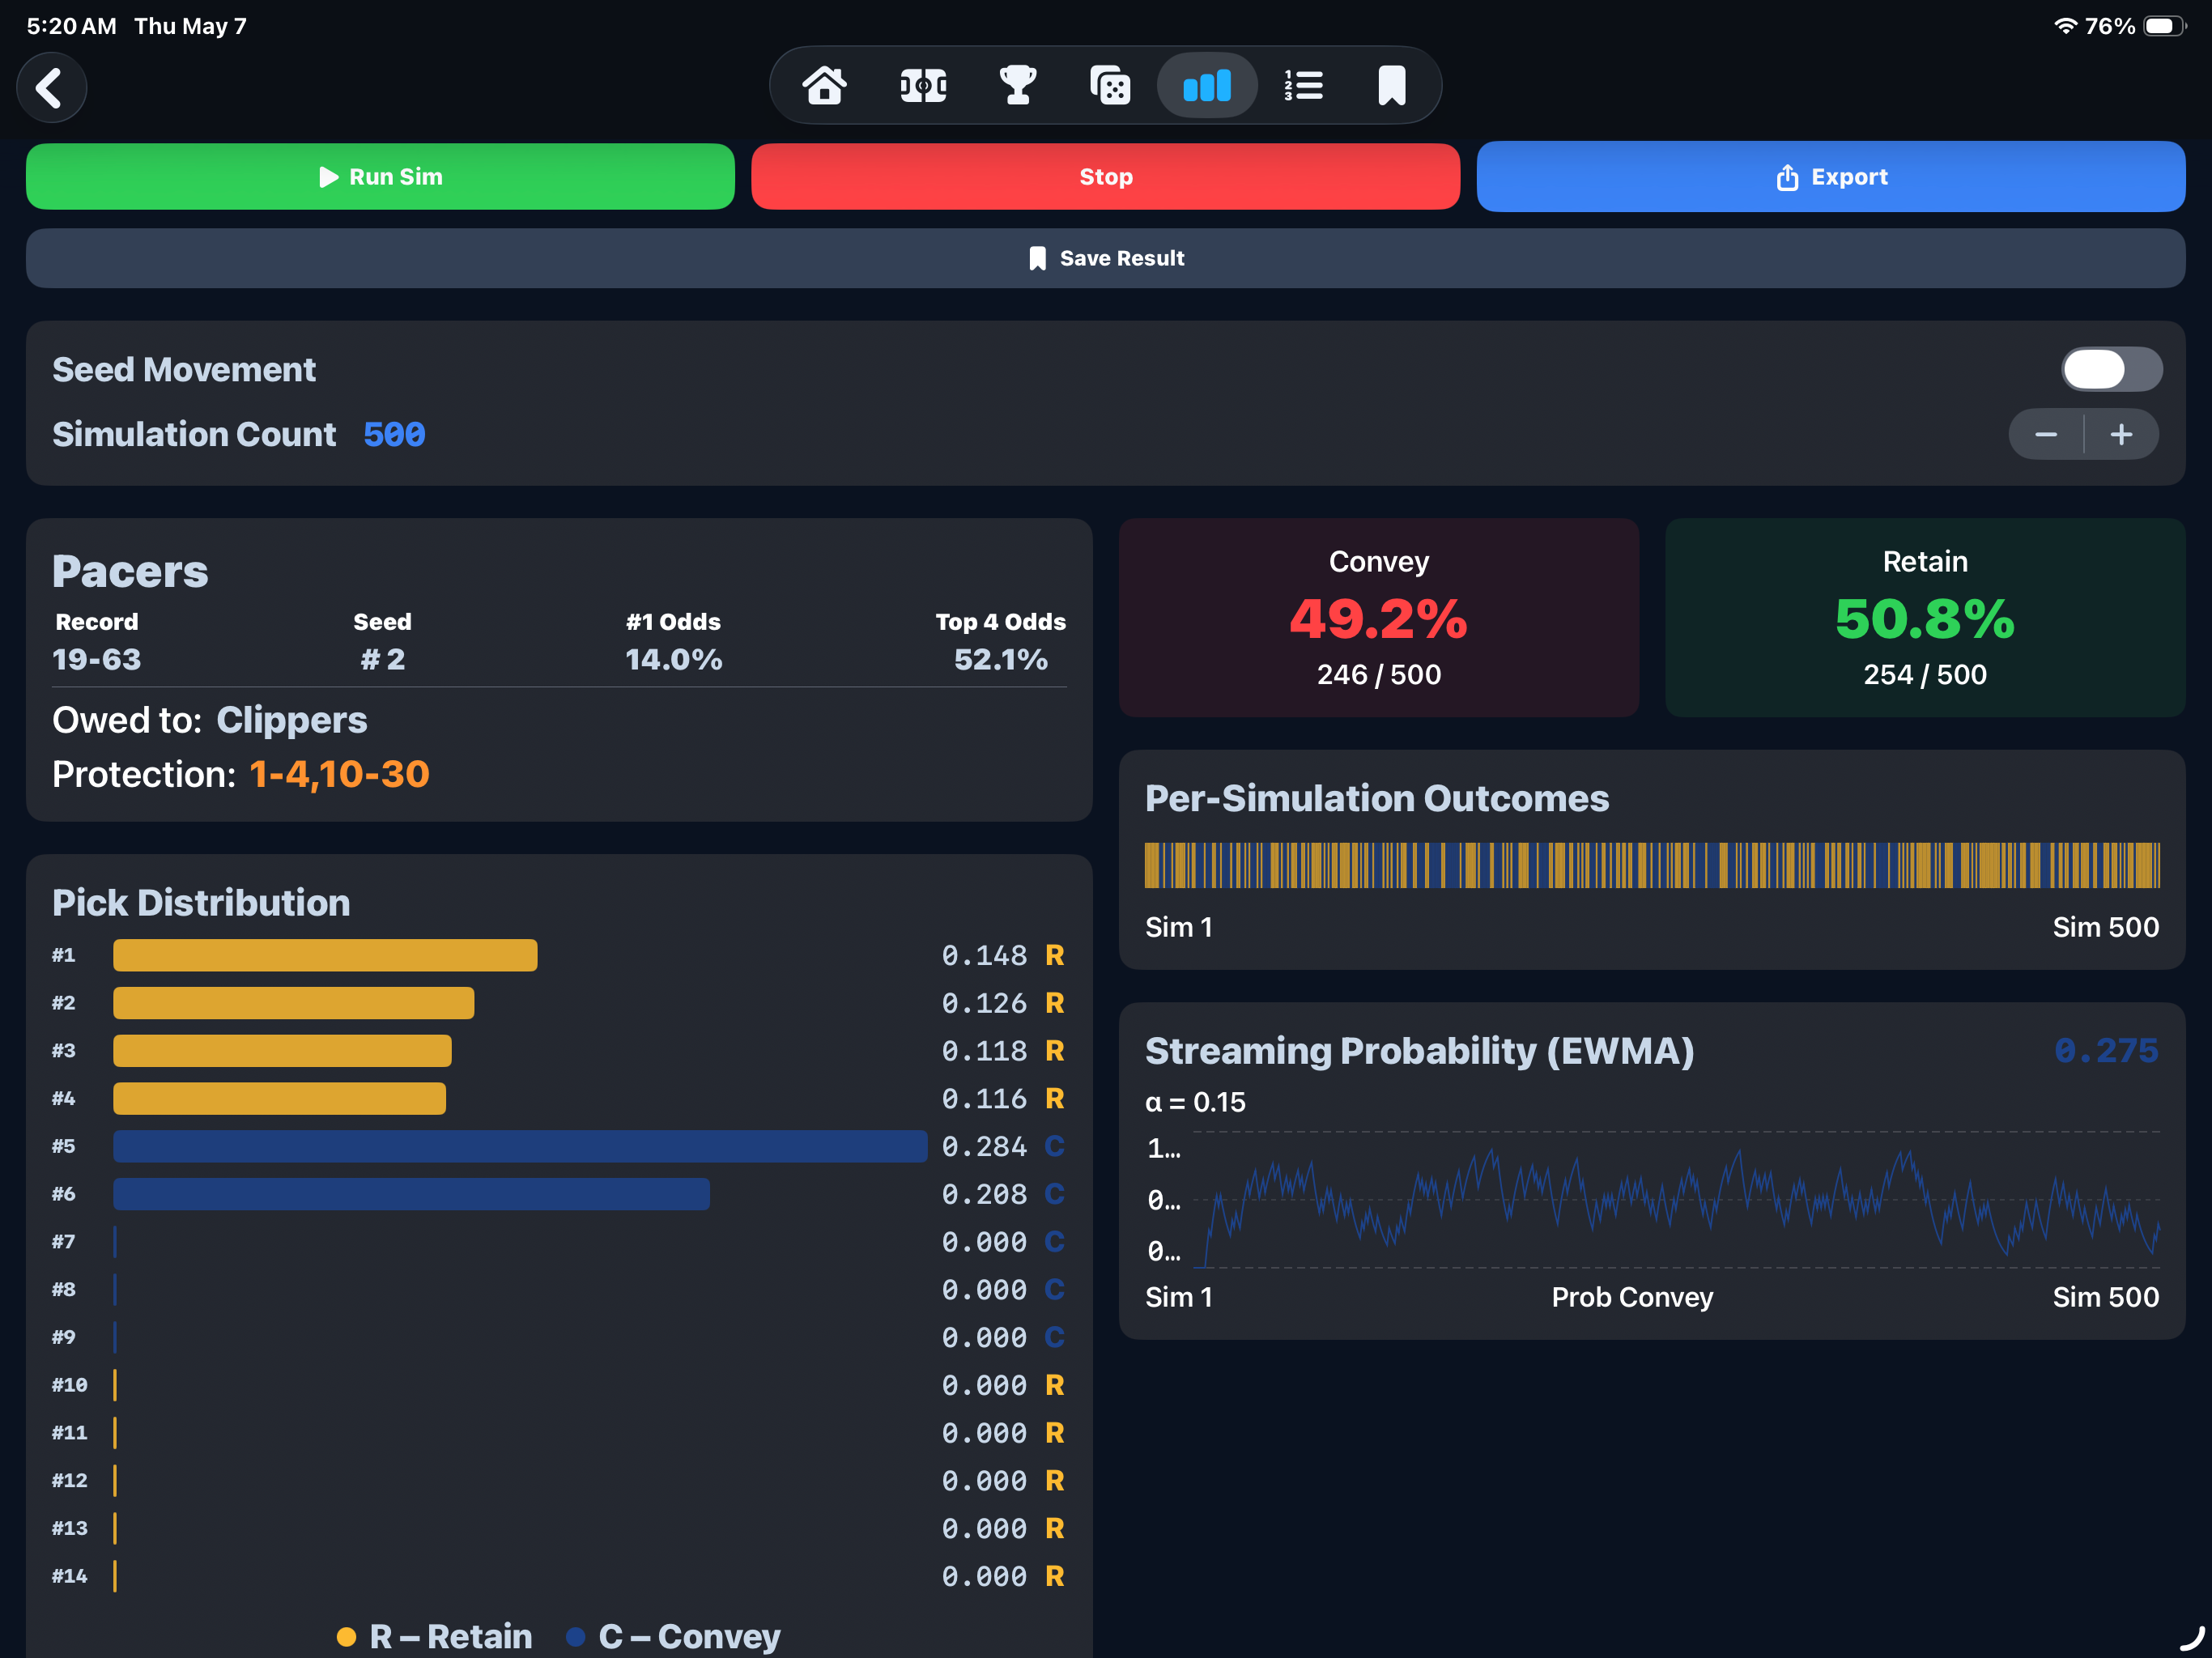
Task: Tap the Simulation Count value 500
Action: click(394, 435)
